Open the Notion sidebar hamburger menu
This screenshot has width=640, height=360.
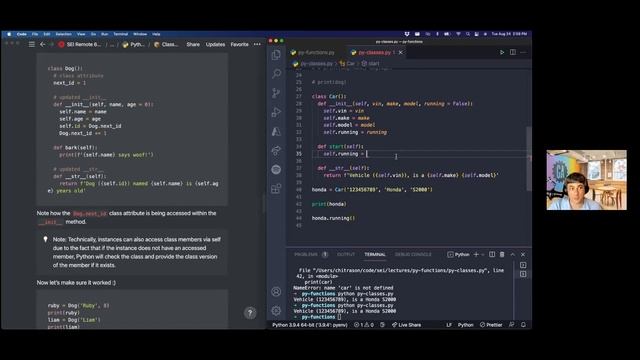(x=31, y=44)
